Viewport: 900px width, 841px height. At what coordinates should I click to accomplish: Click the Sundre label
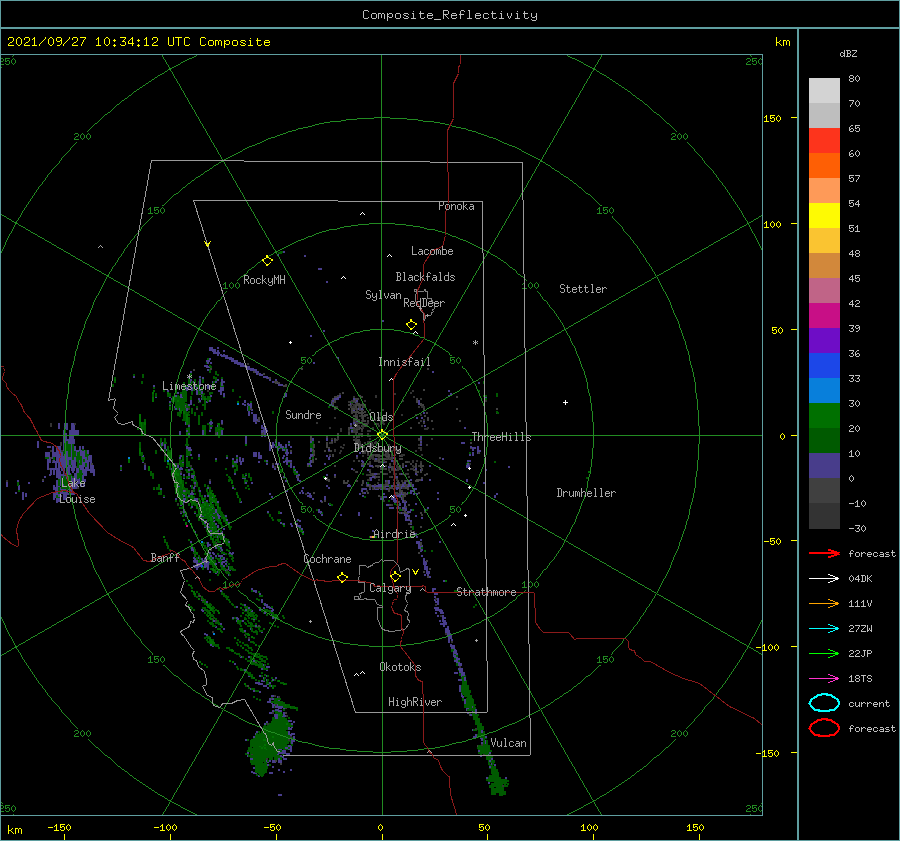coord(303,414)
